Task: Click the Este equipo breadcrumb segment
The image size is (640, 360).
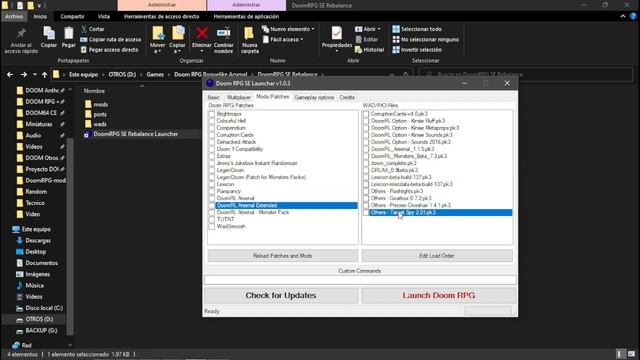Action: [83, 75]
